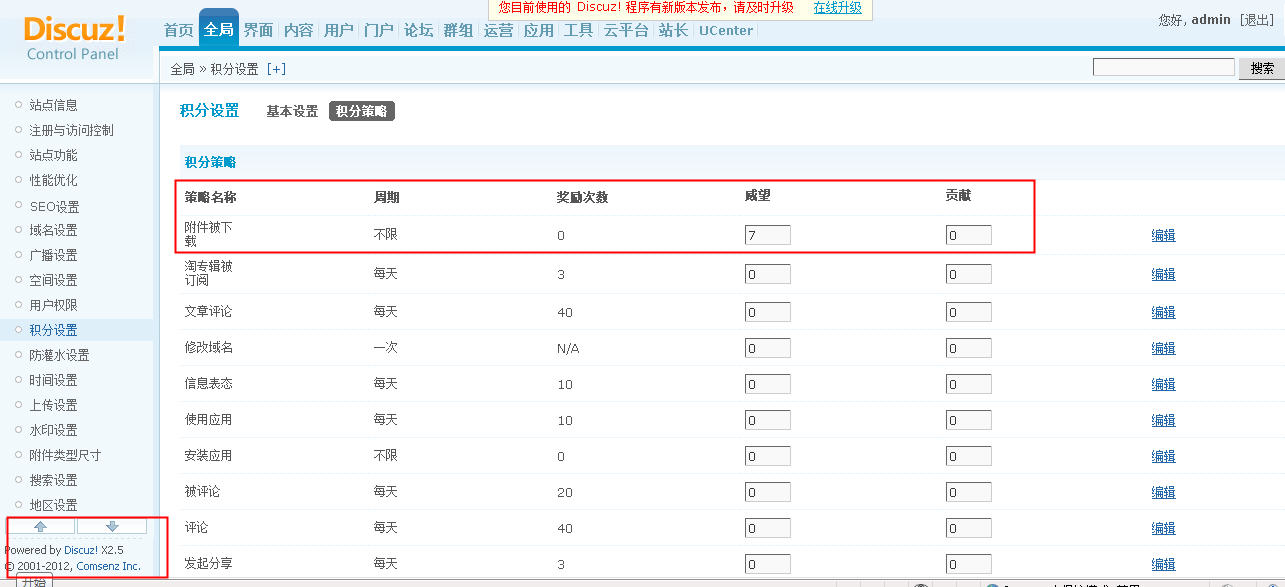The image size is (1285, 587).
Task: Click the 威望 field for 修改域名 row
Action: (x=768, y=348)
